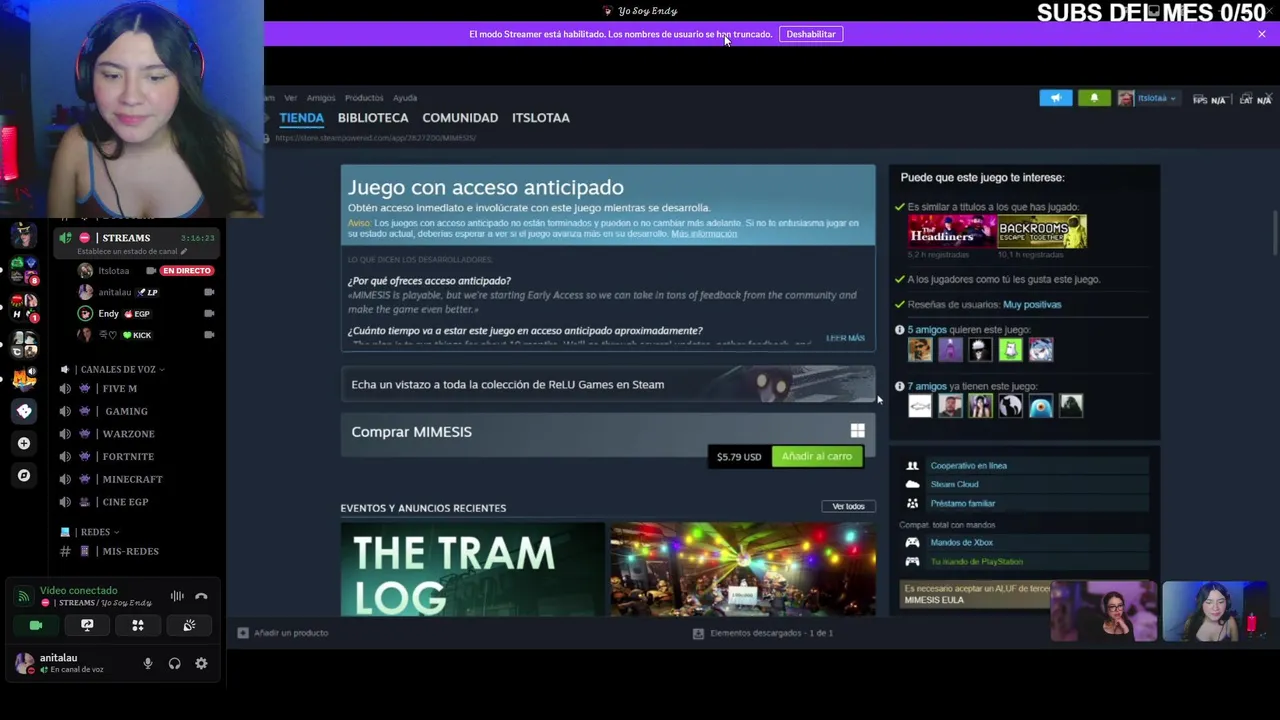Image resolution: width=1280 pixels, height=720 pixels.
Task: Open Backrooms Escape Together capsule
Action: [x=1042, y=232]
